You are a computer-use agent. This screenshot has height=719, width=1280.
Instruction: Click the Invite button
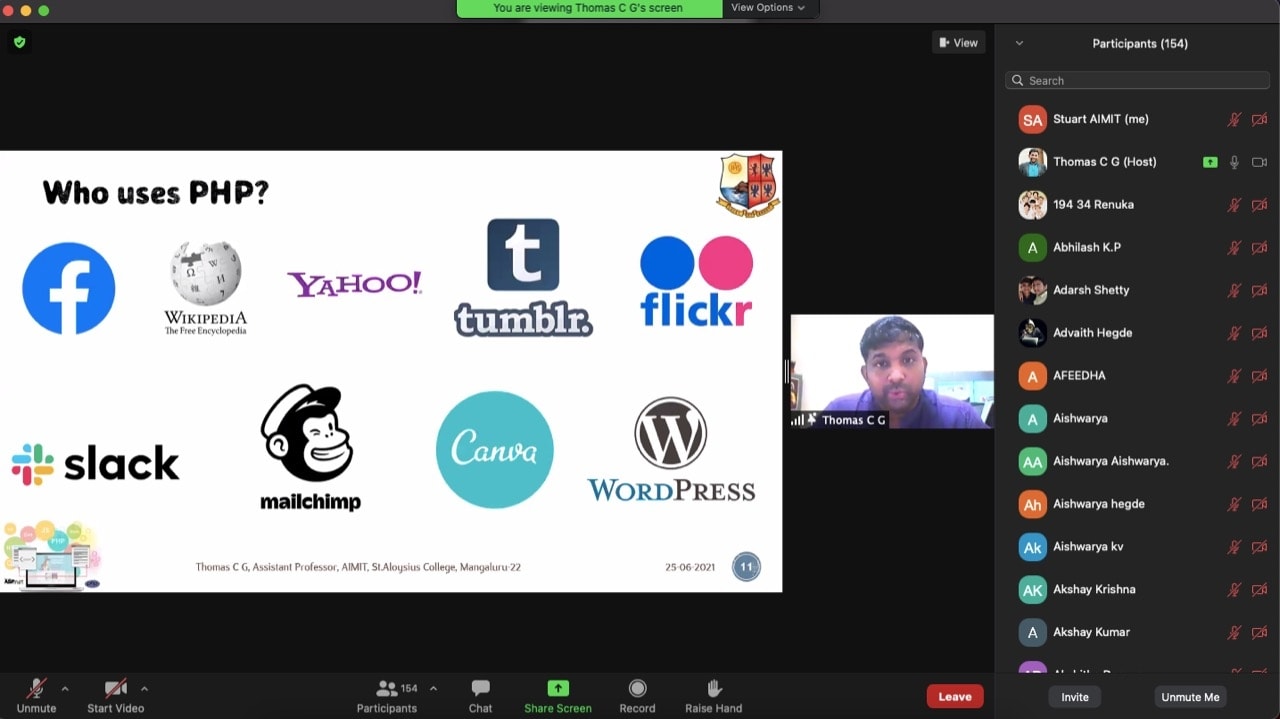[x=1075, y=697]
